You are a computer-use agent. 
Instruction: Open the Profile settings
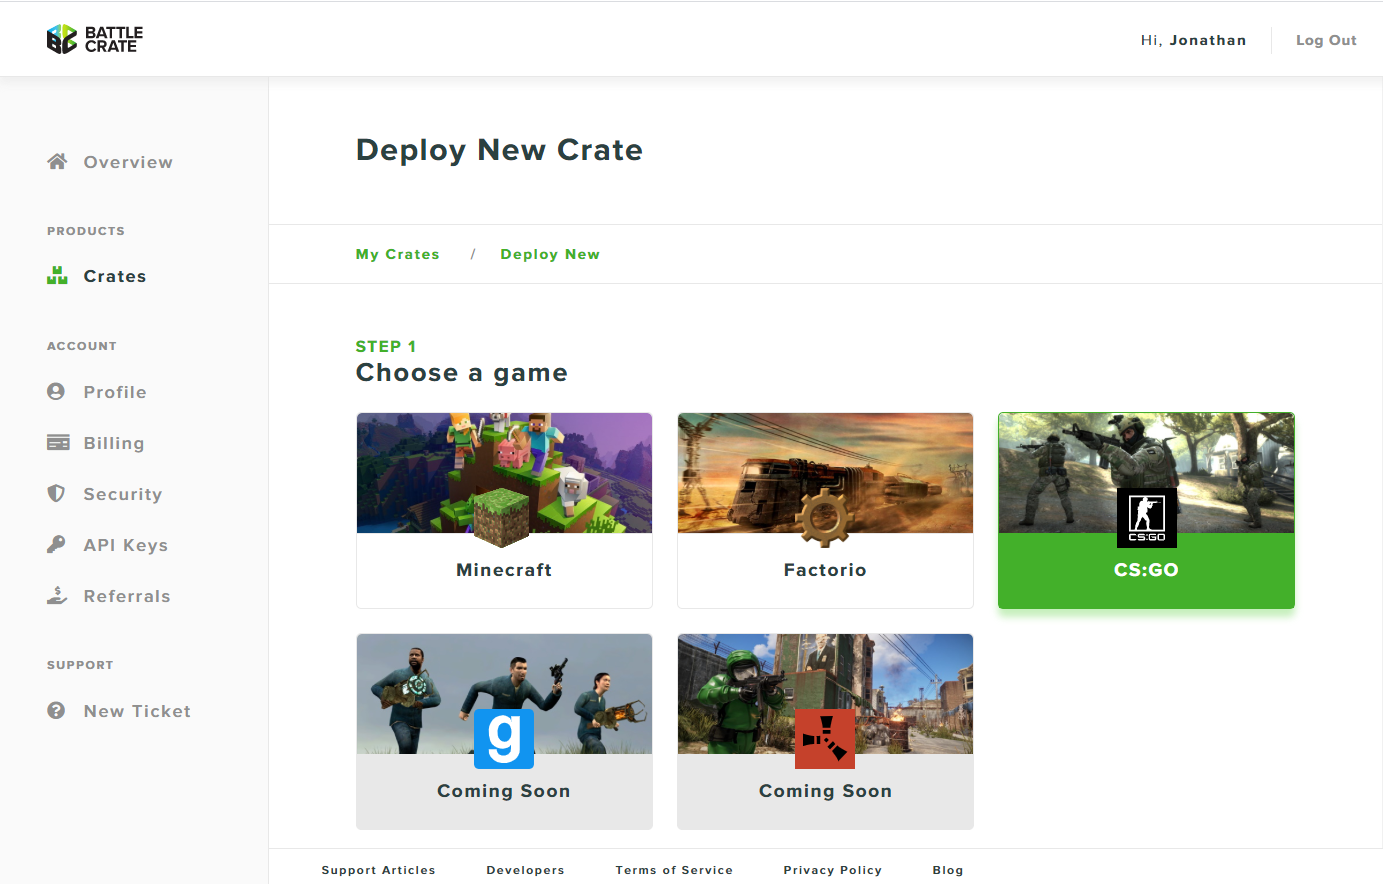click(115, 392)
